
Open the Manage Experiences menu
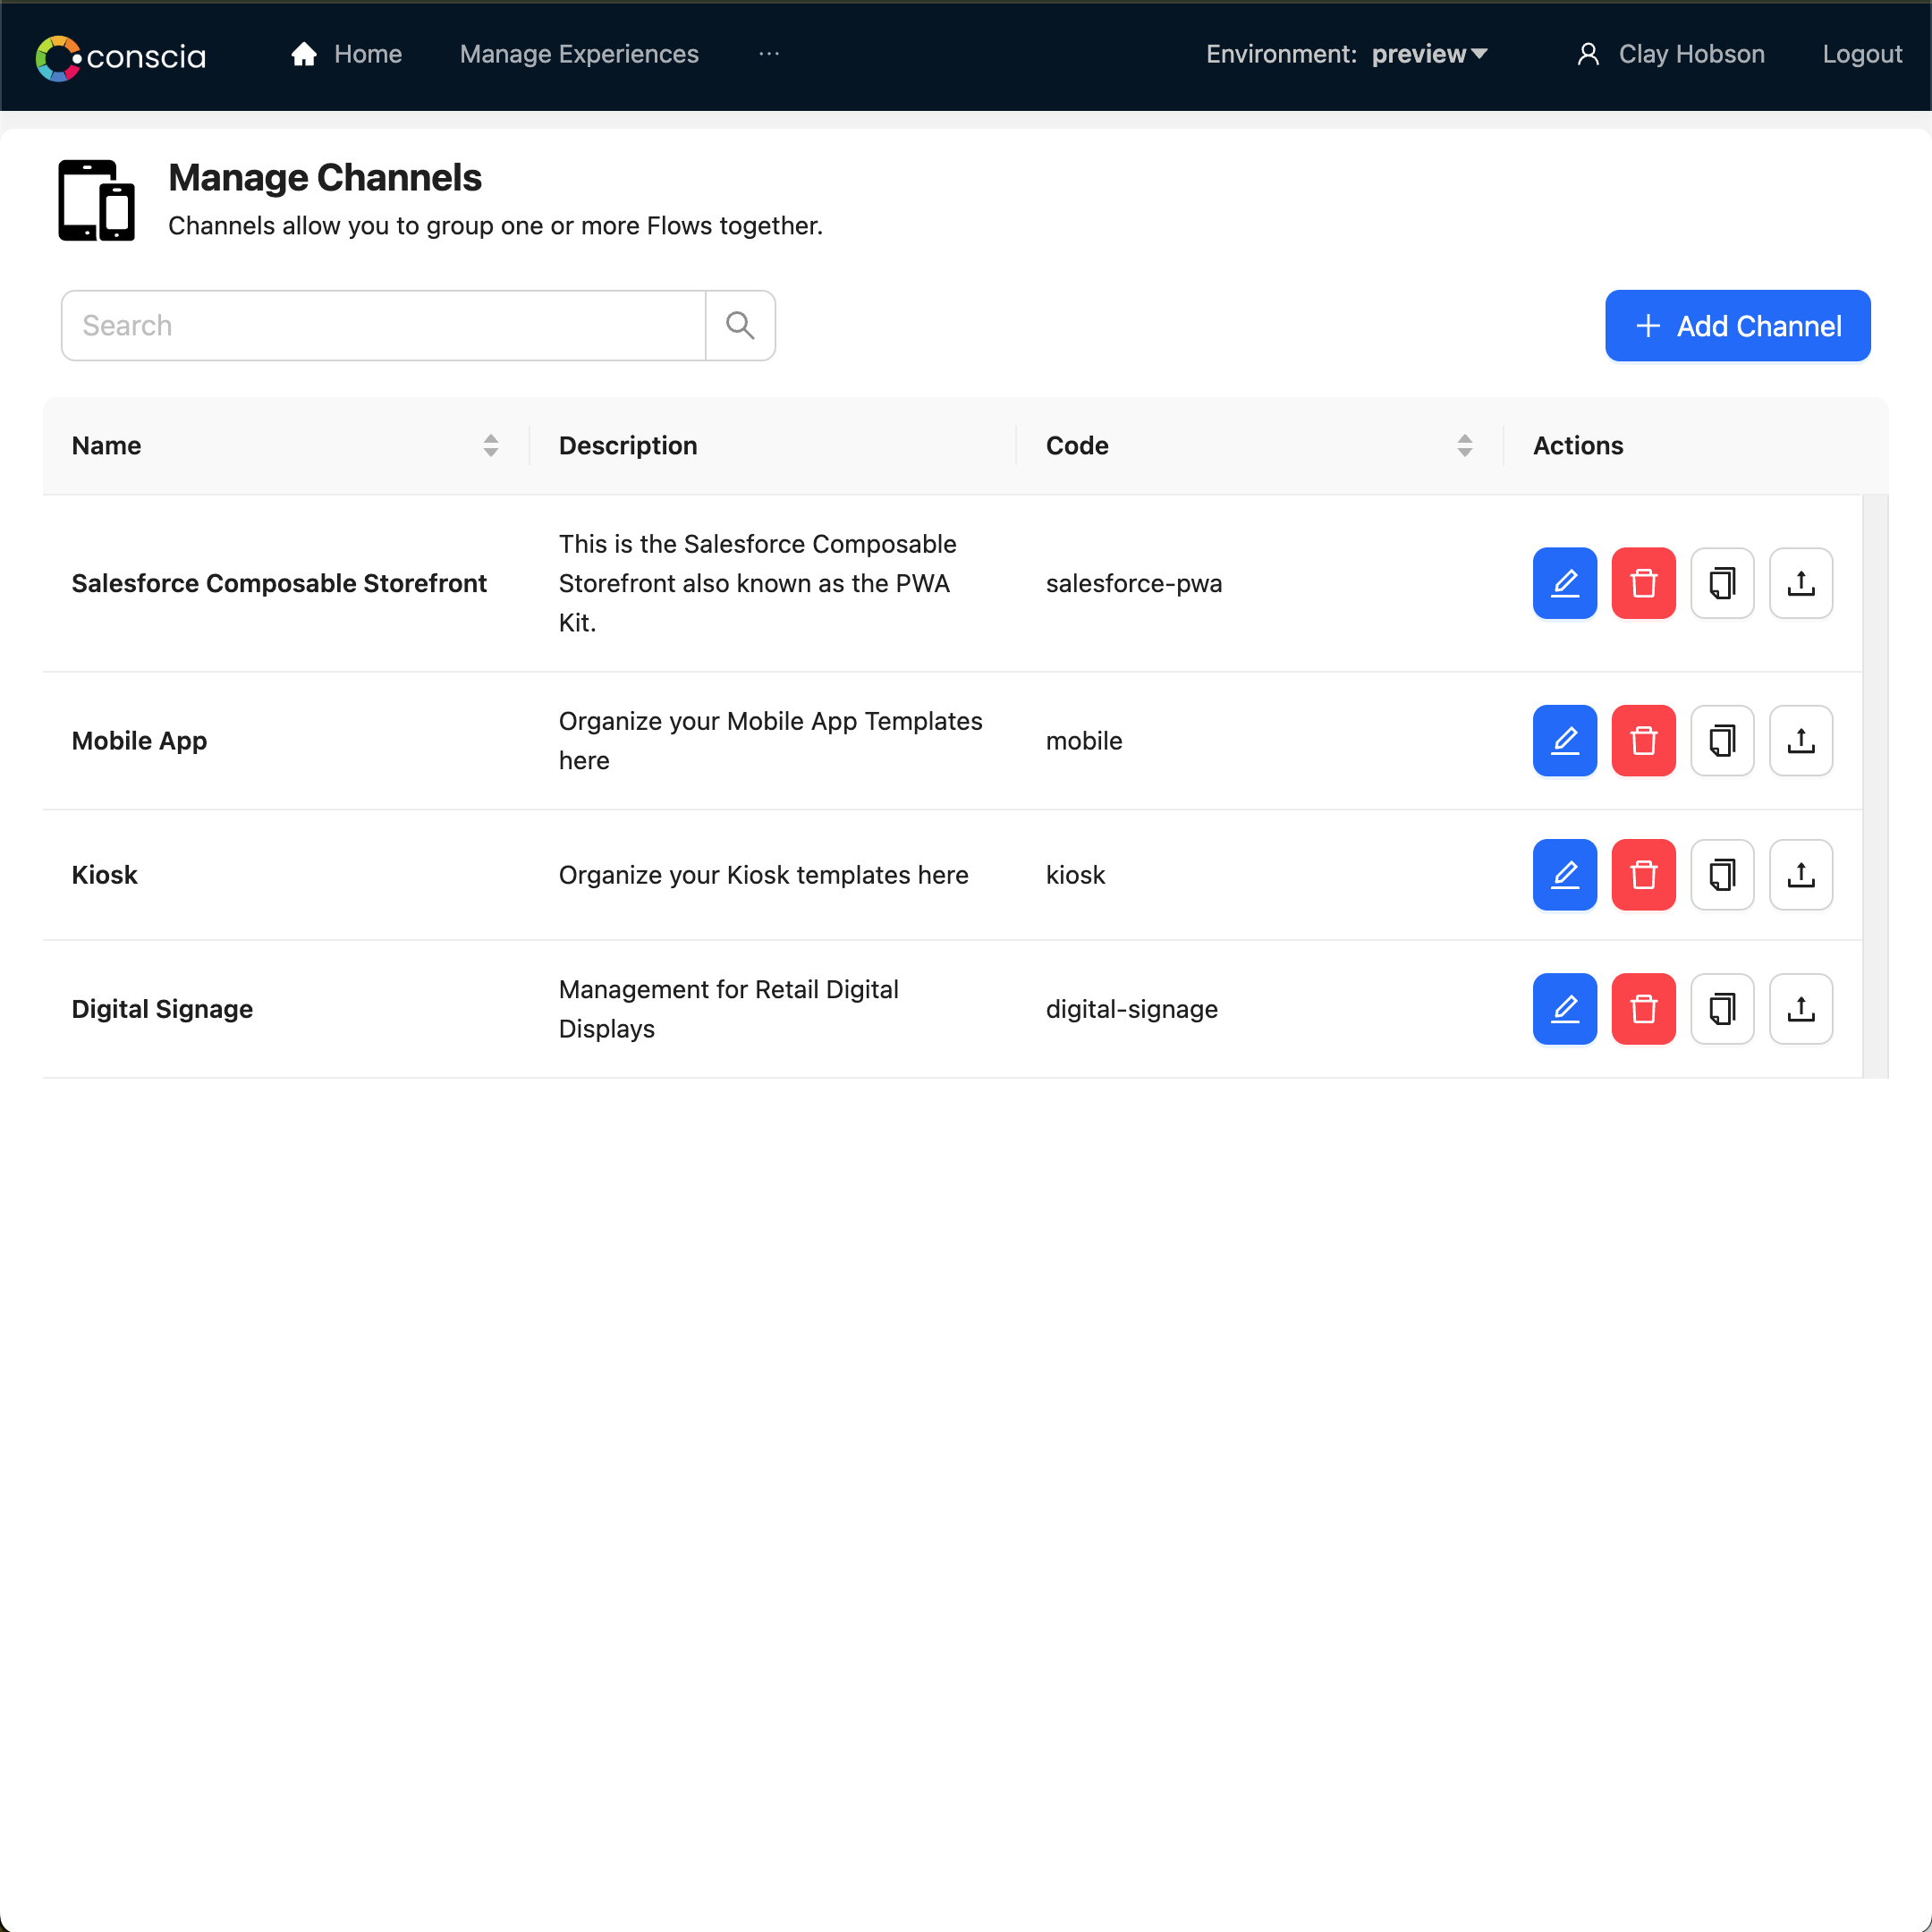pyautogui.click(x=579, y=55)
